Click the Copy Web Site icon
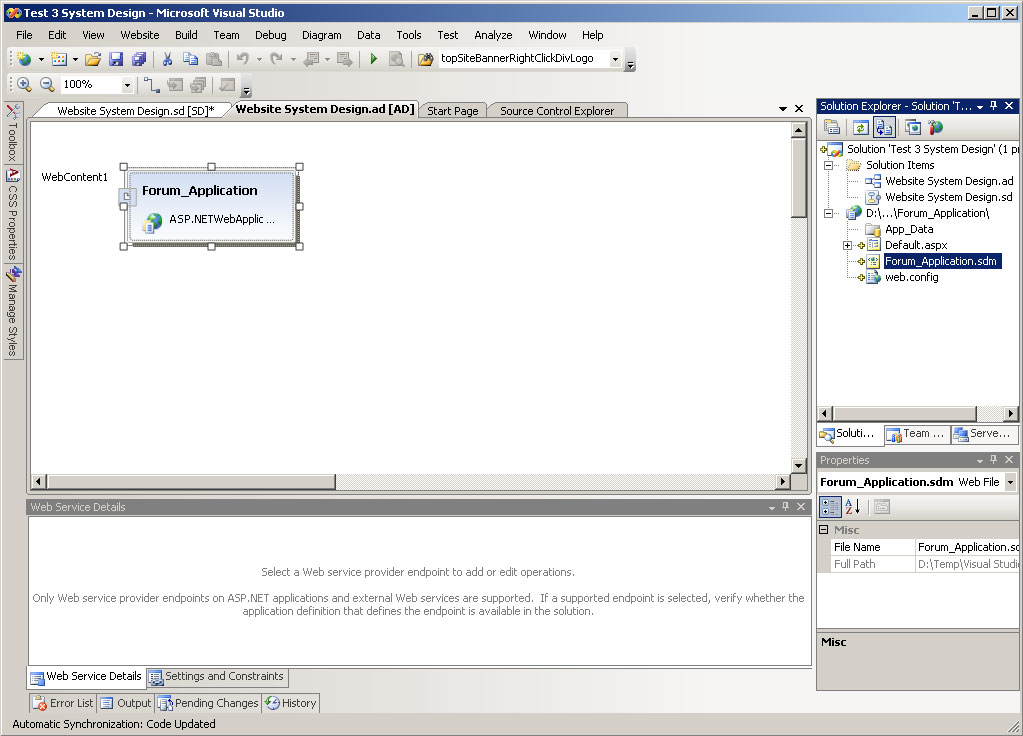 point(913,127)
